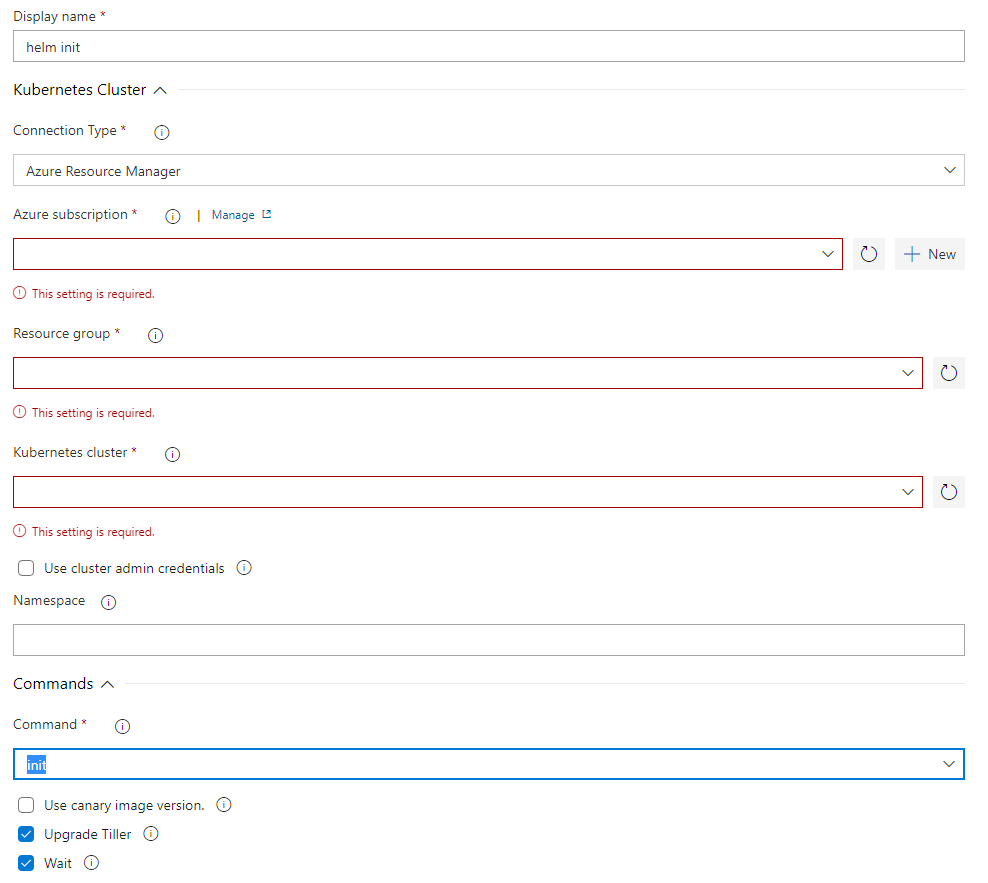The height and width of the screenshot is (883, 988).
Task: Check Use cluster admin credentials
Action: tap(25, 567)
